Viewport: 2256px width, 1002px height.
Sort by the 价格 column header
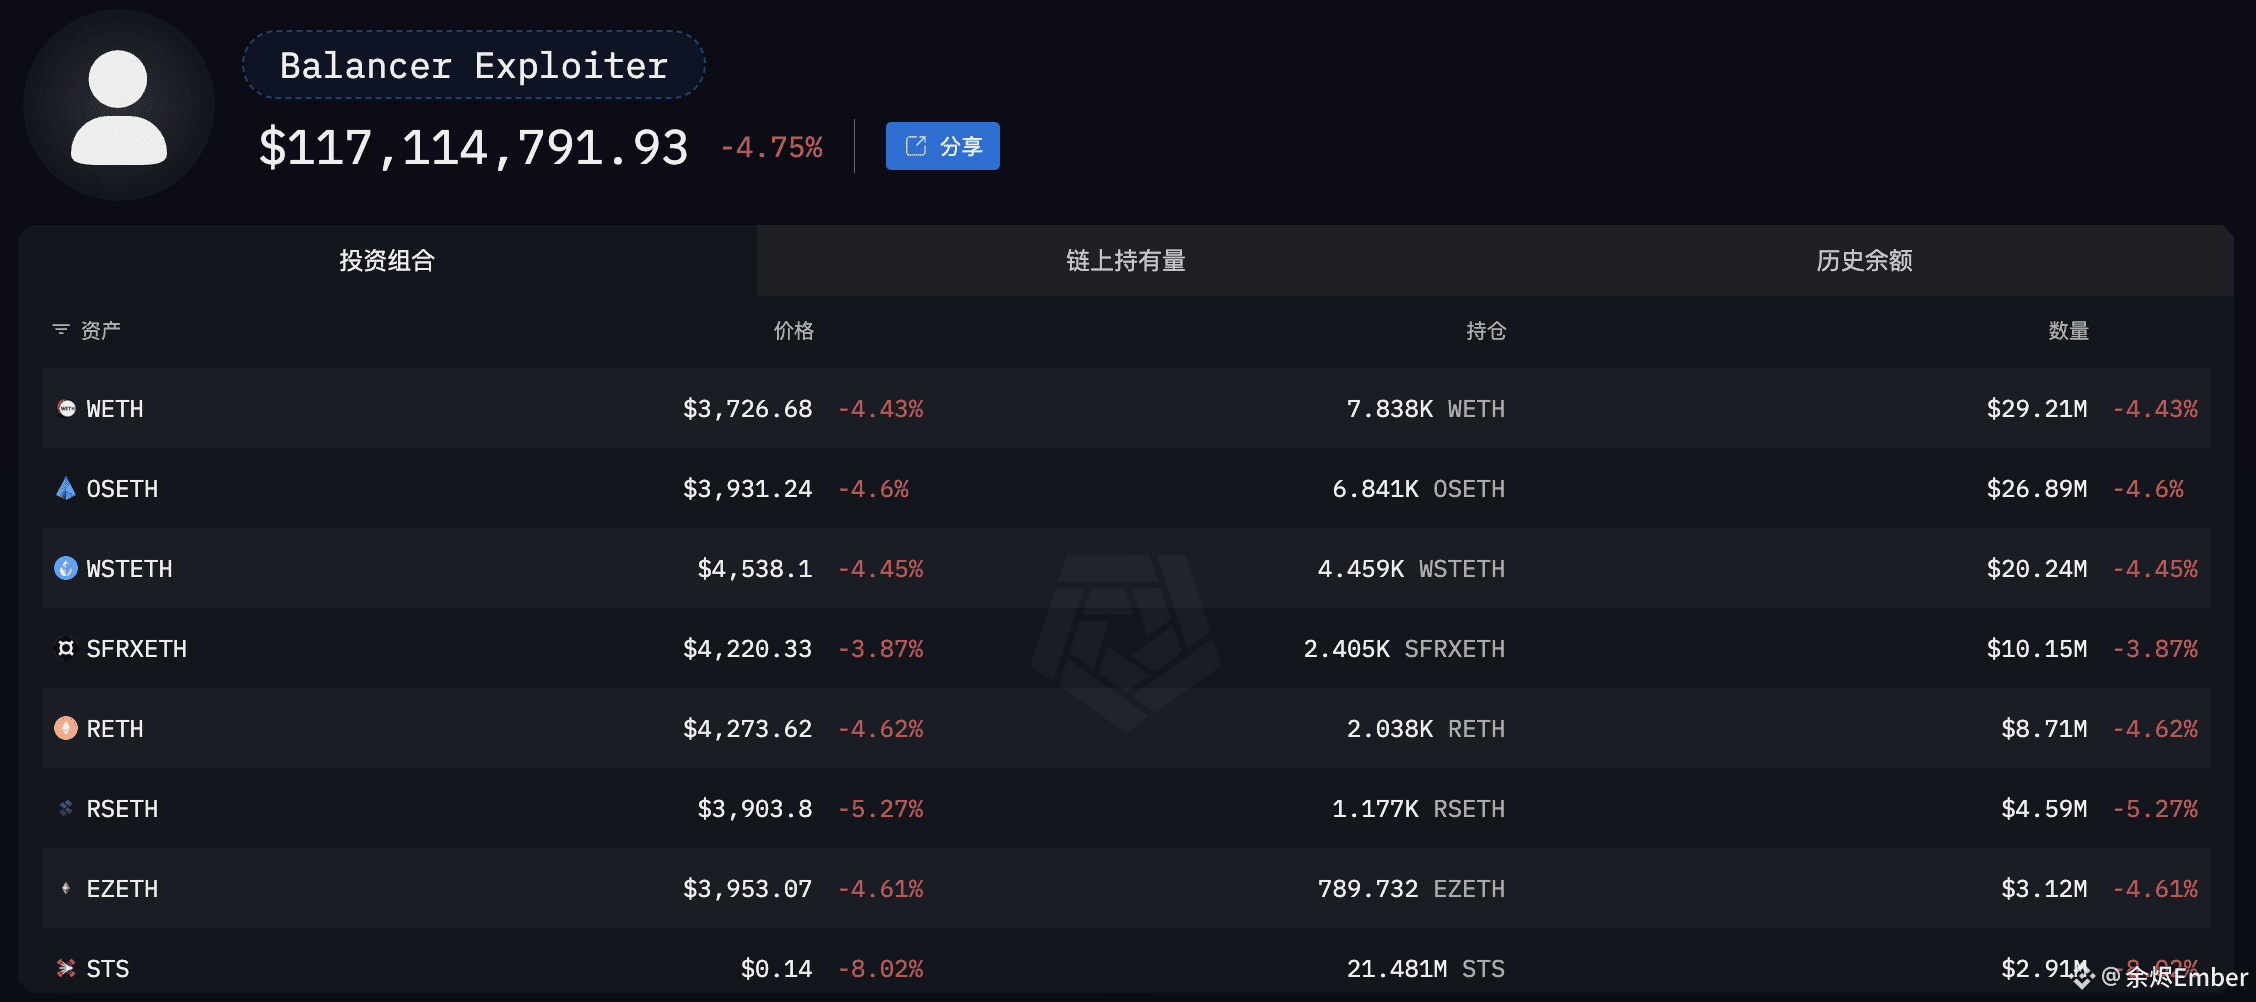793,331
